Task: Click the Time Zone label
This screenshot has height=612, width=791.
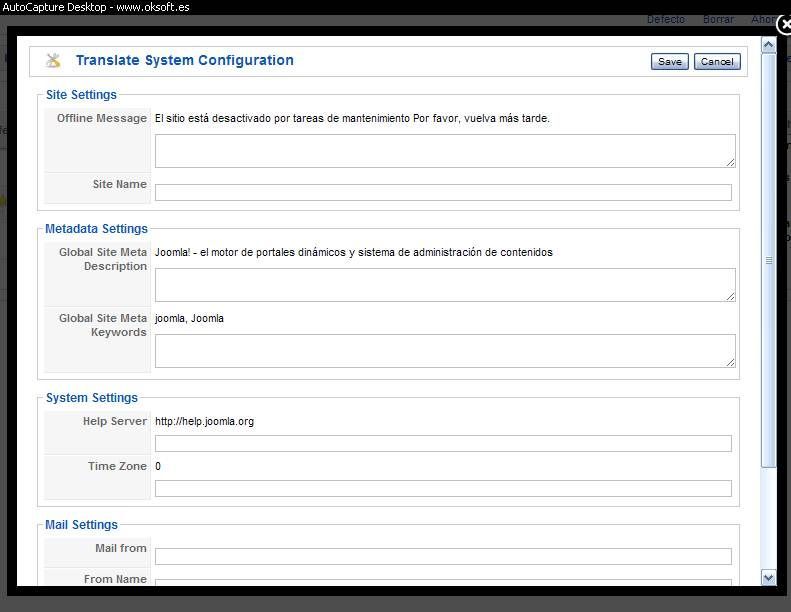Action: tap(117, 466)
